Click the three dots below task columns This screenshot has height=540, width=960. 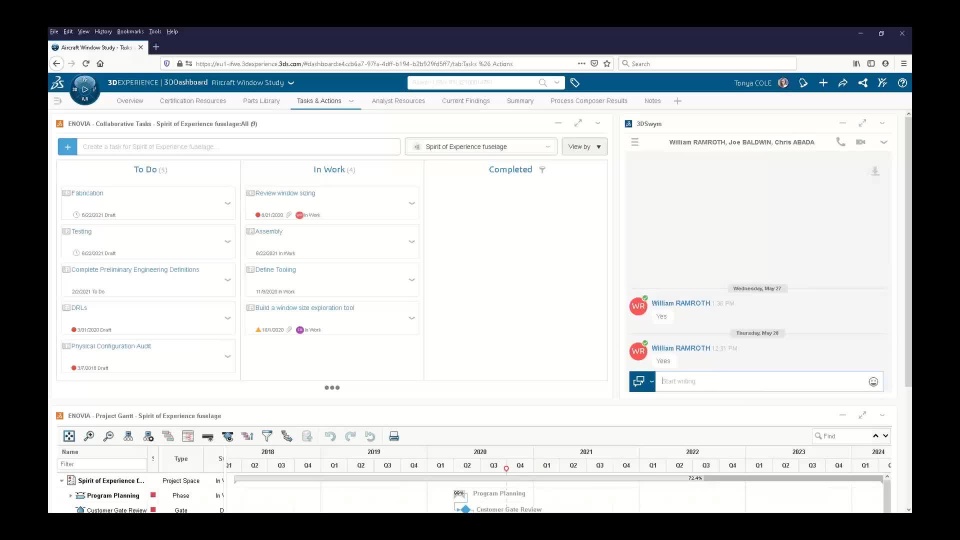coord(332,388)
